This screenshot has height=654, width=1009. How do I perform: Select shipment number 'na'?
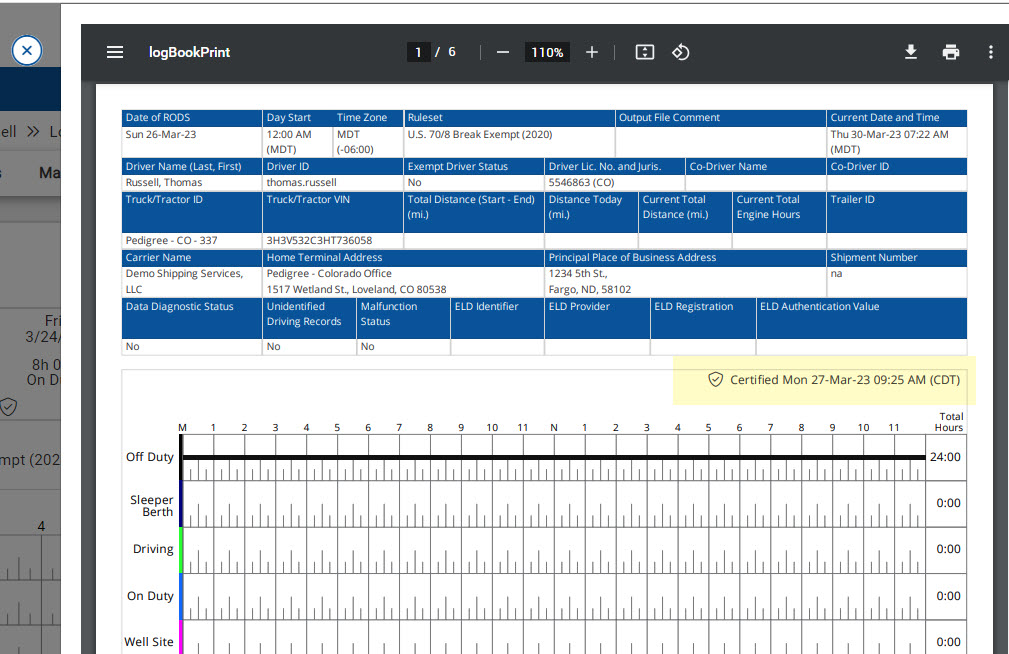point(836,274)
